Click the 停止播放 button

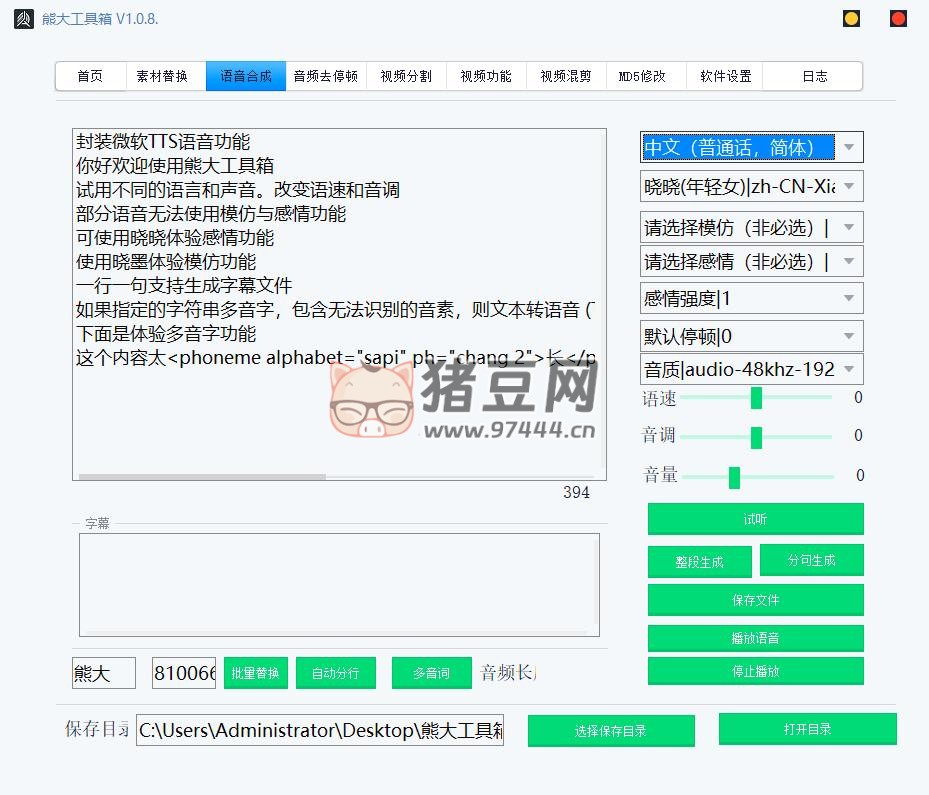coord(755,671)
